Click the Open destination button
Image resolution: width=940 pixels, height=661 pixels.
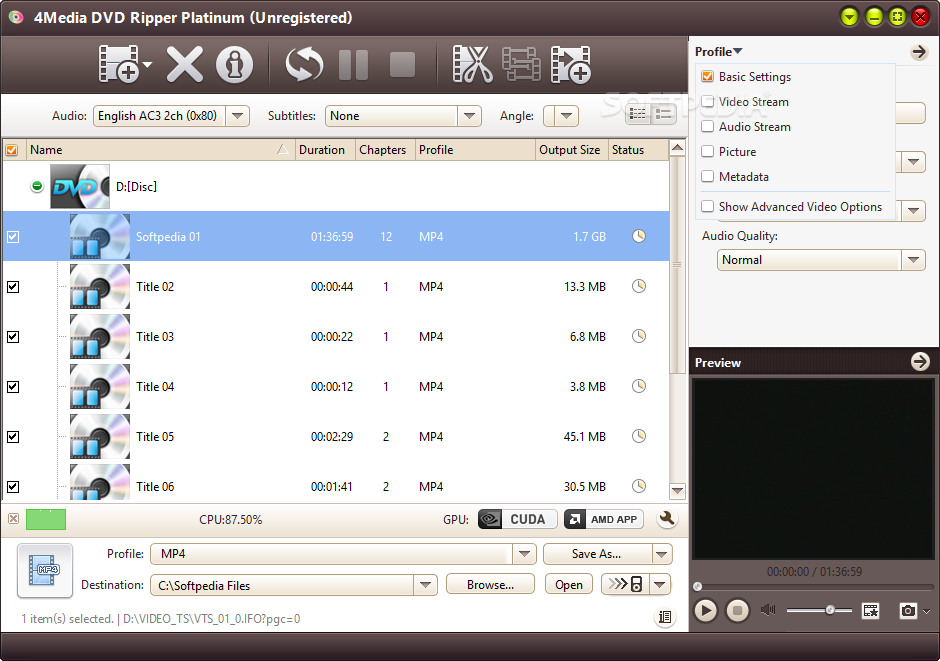pyautogui.click(x=568, y=584)
